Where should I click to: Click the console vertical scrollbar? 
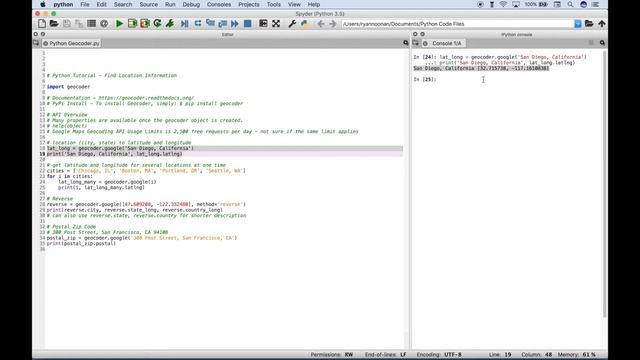coord(604,184)
